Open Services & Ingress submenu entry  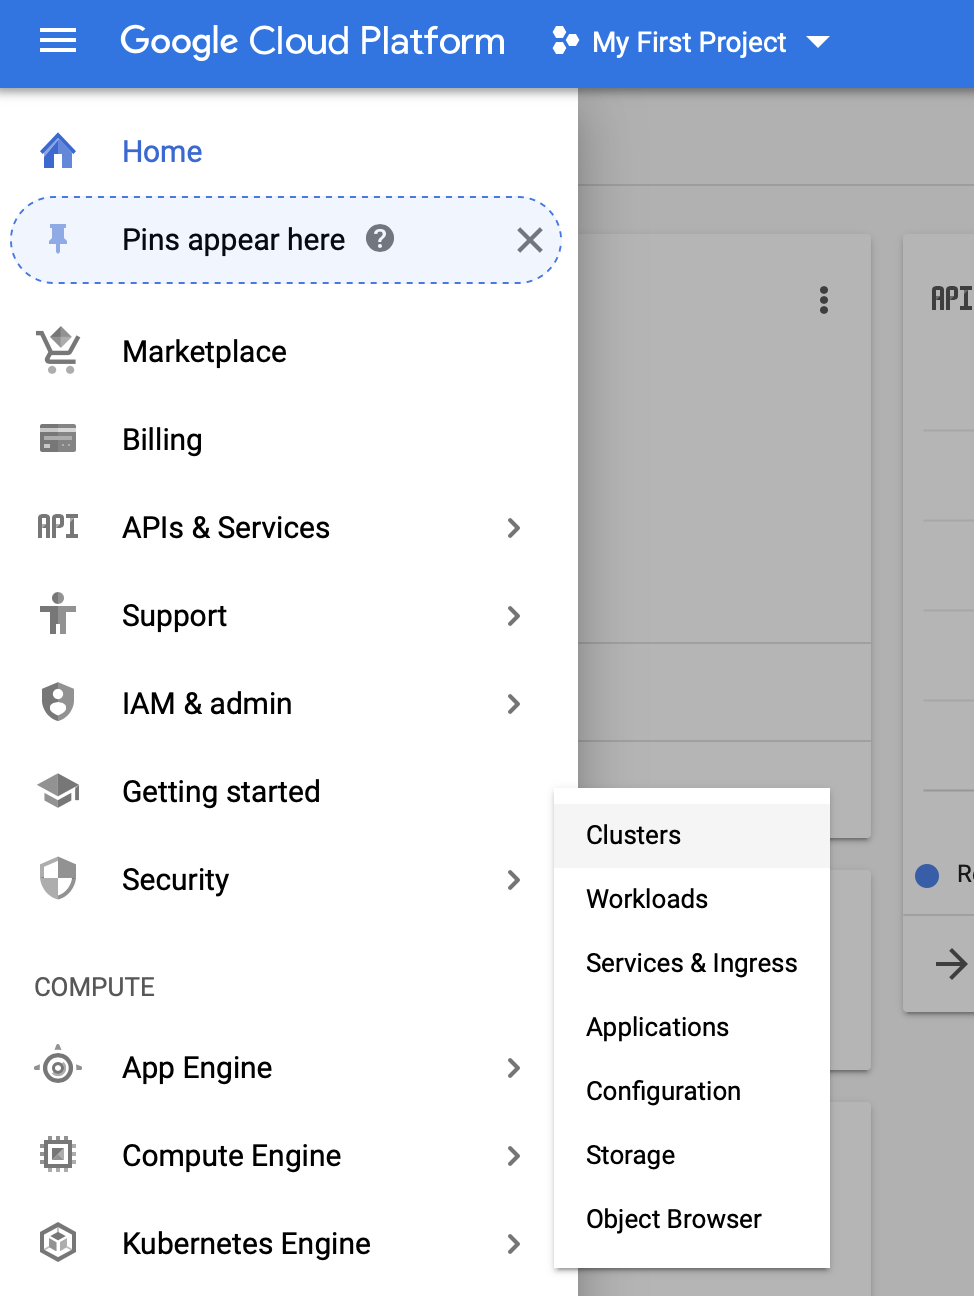[692, 963]
